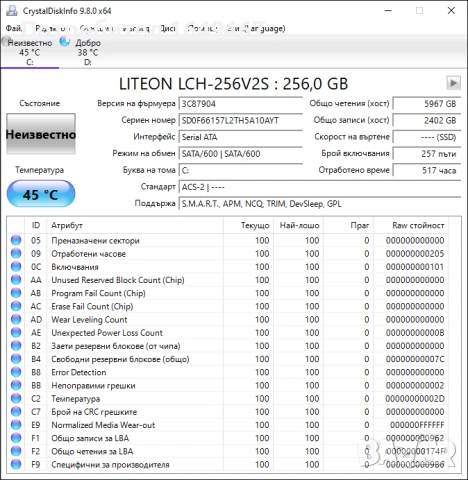
Task: Click the 45 °C temperature button
Action: click(41, 194)
